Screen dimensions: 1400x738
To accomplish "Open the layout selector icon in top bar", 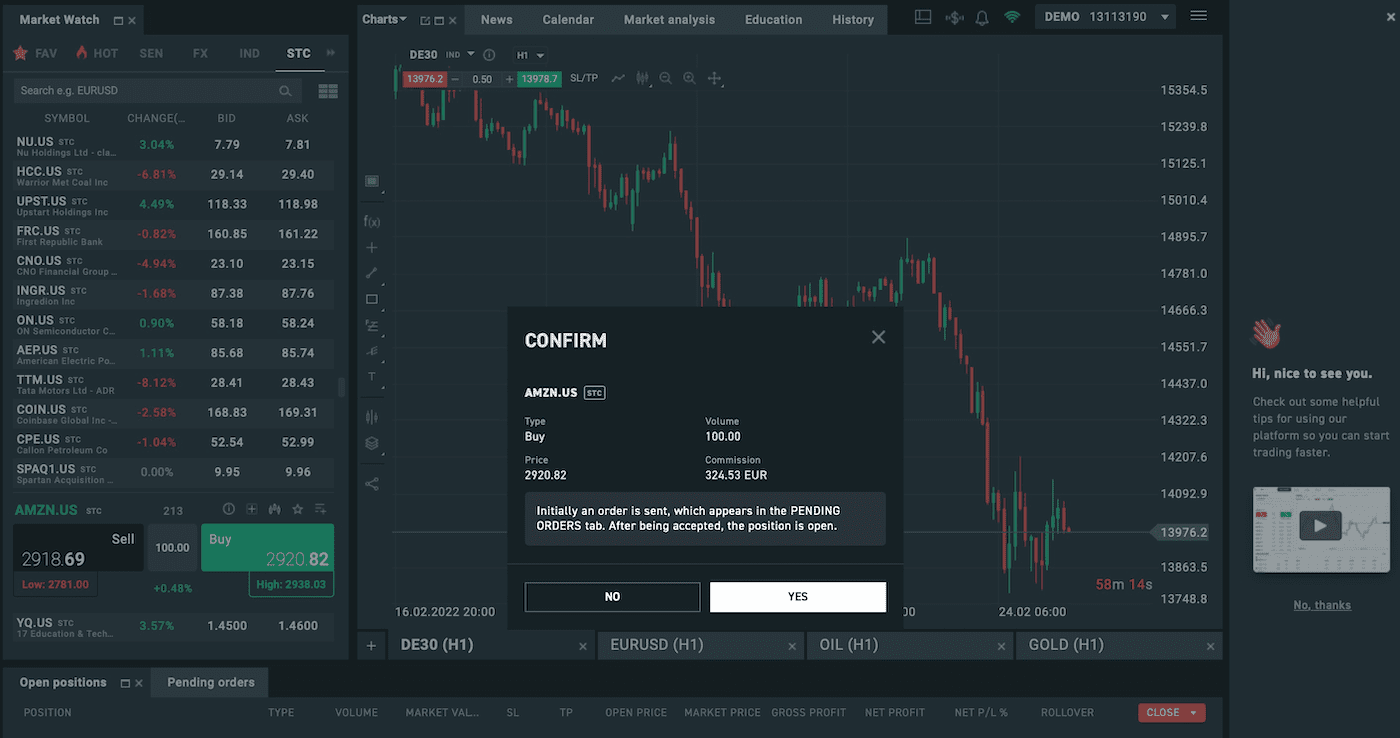I will click(923, 17).
